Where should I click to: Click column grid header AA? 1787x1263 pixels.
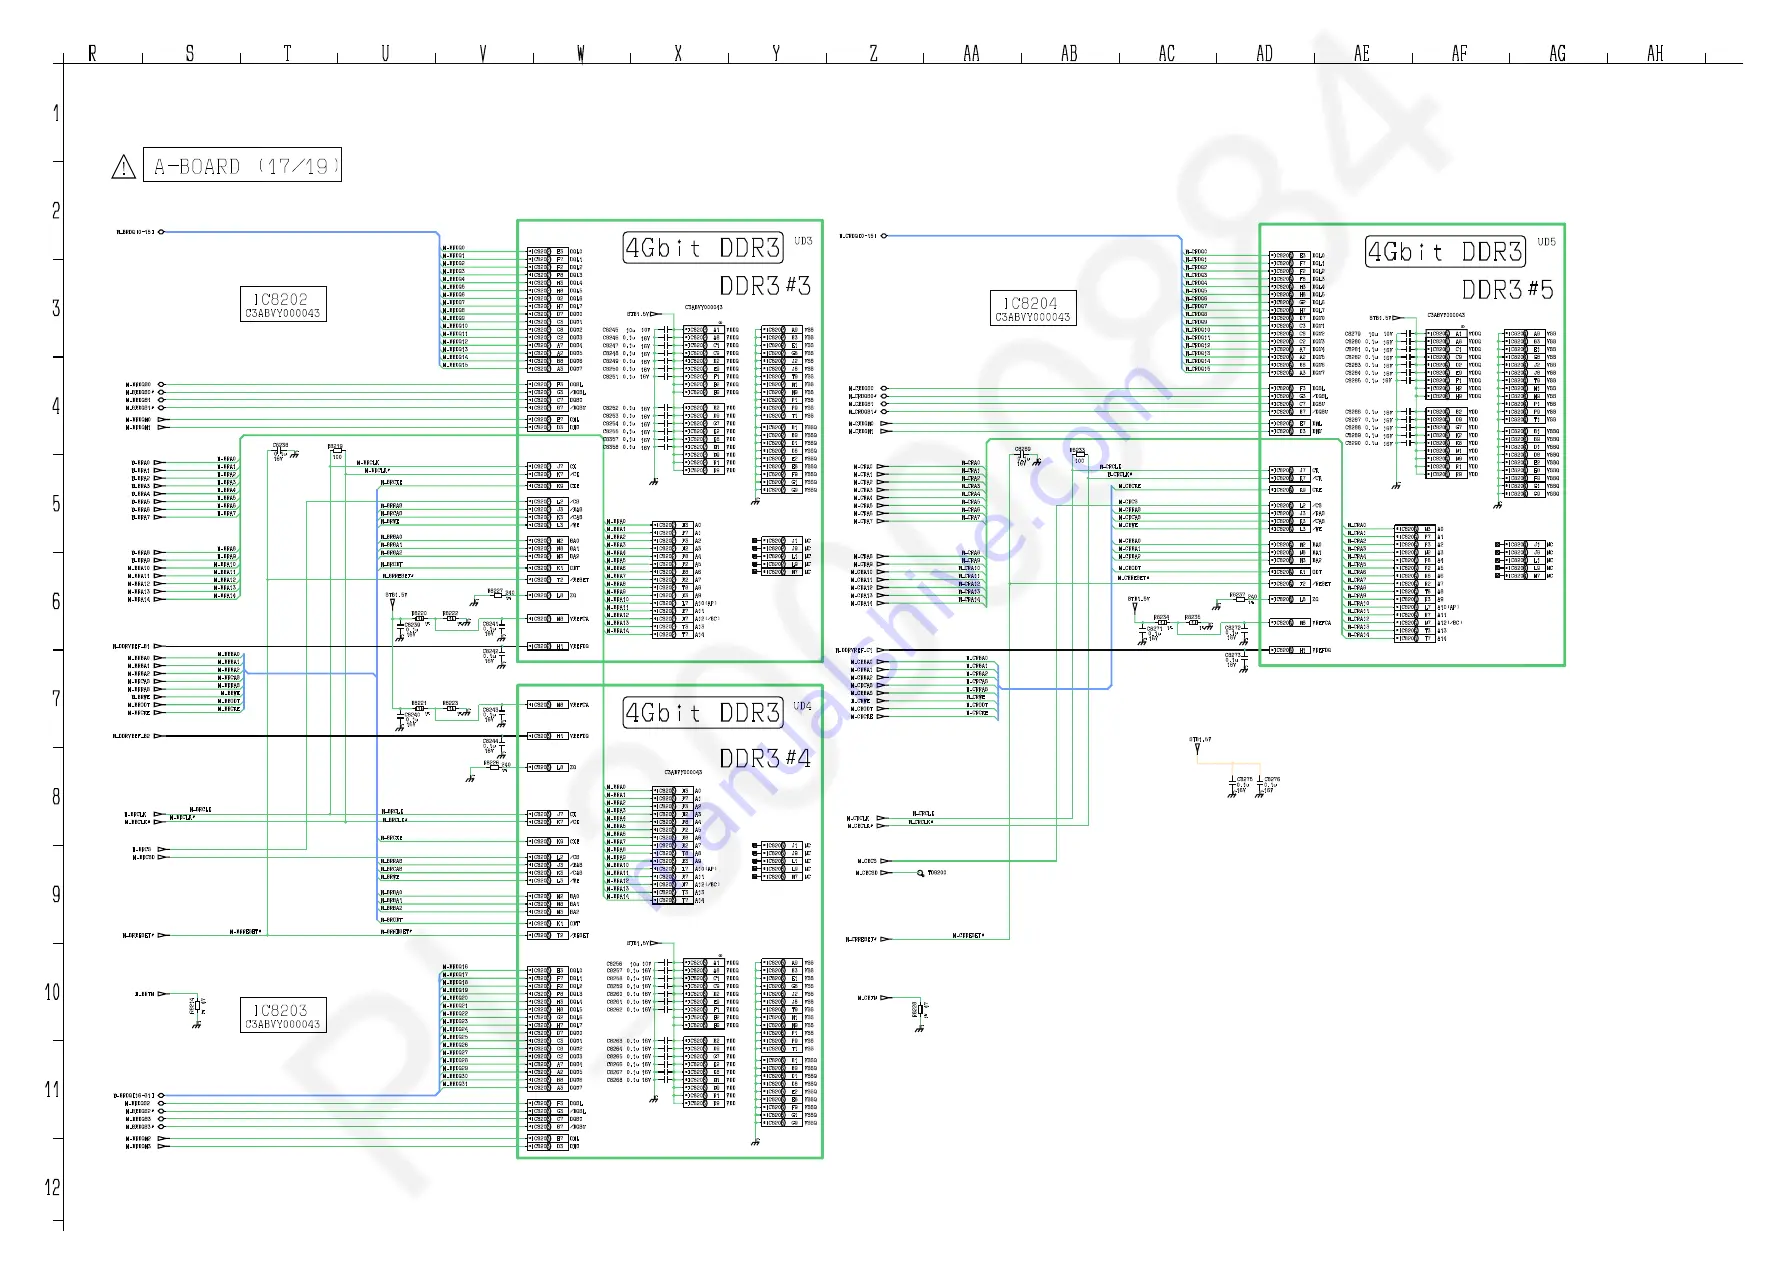971,54
